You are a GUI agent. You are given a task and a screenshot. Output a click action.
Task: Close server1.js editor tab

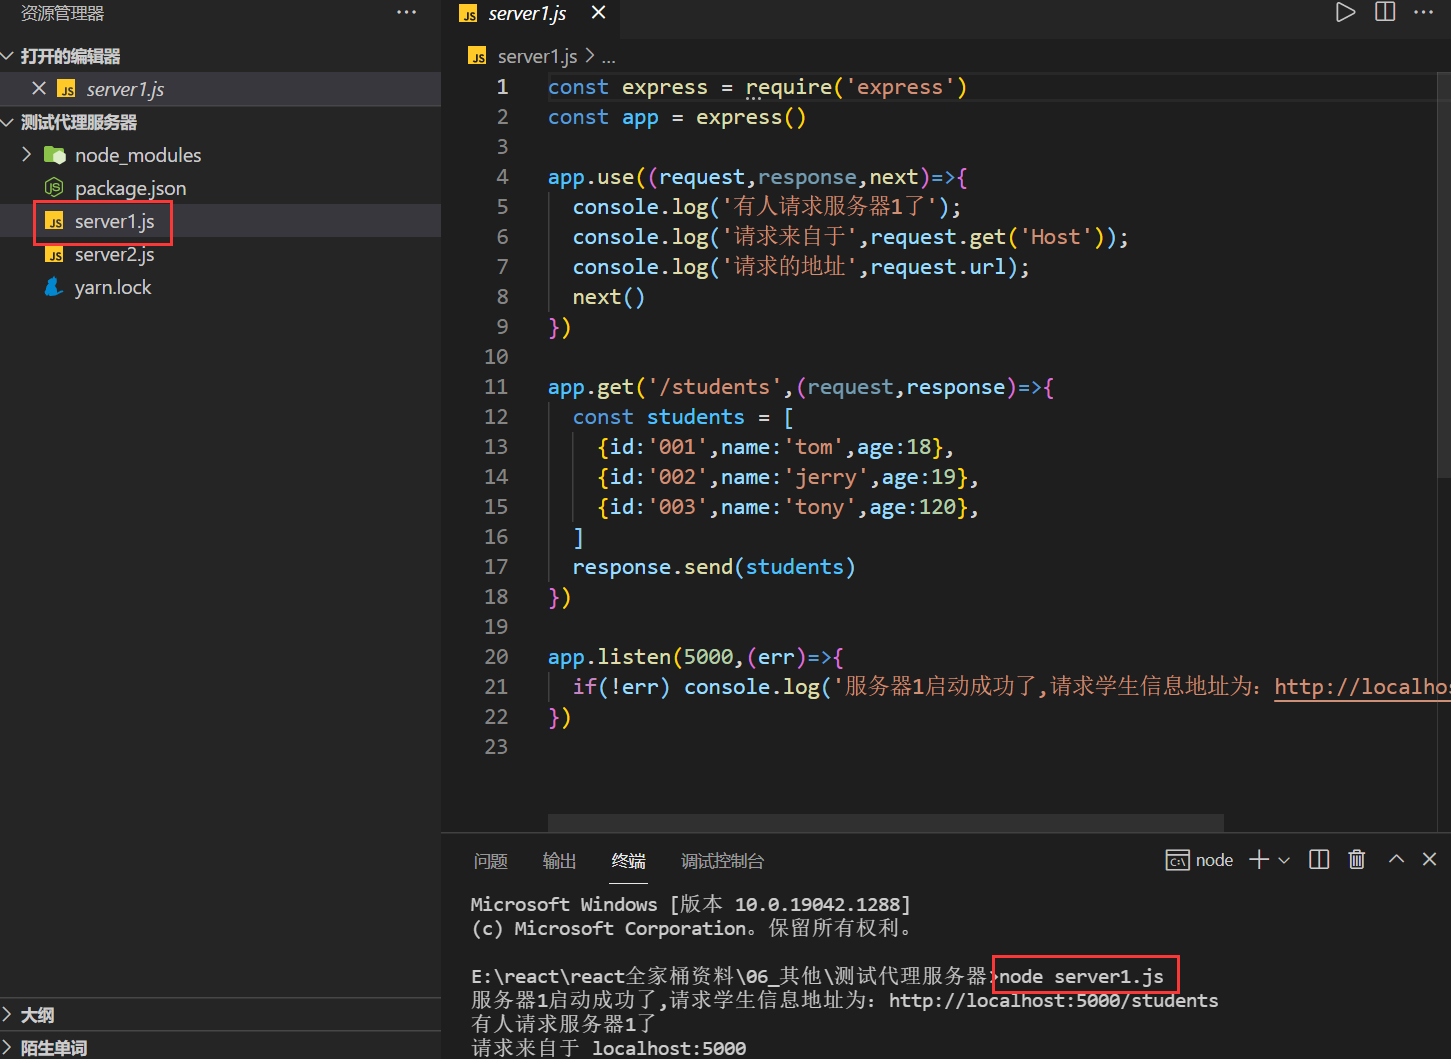tap(598, 13)
